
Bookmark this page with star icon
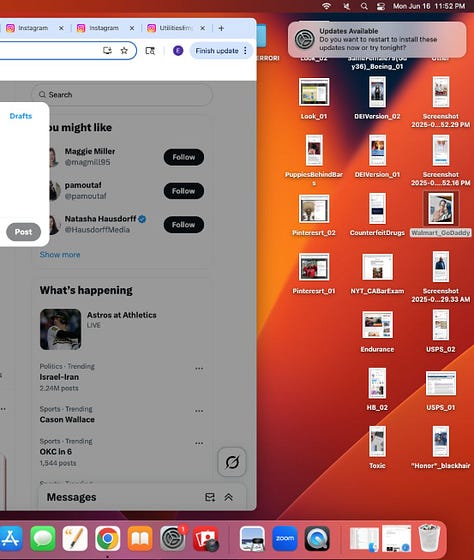(124, 51)
